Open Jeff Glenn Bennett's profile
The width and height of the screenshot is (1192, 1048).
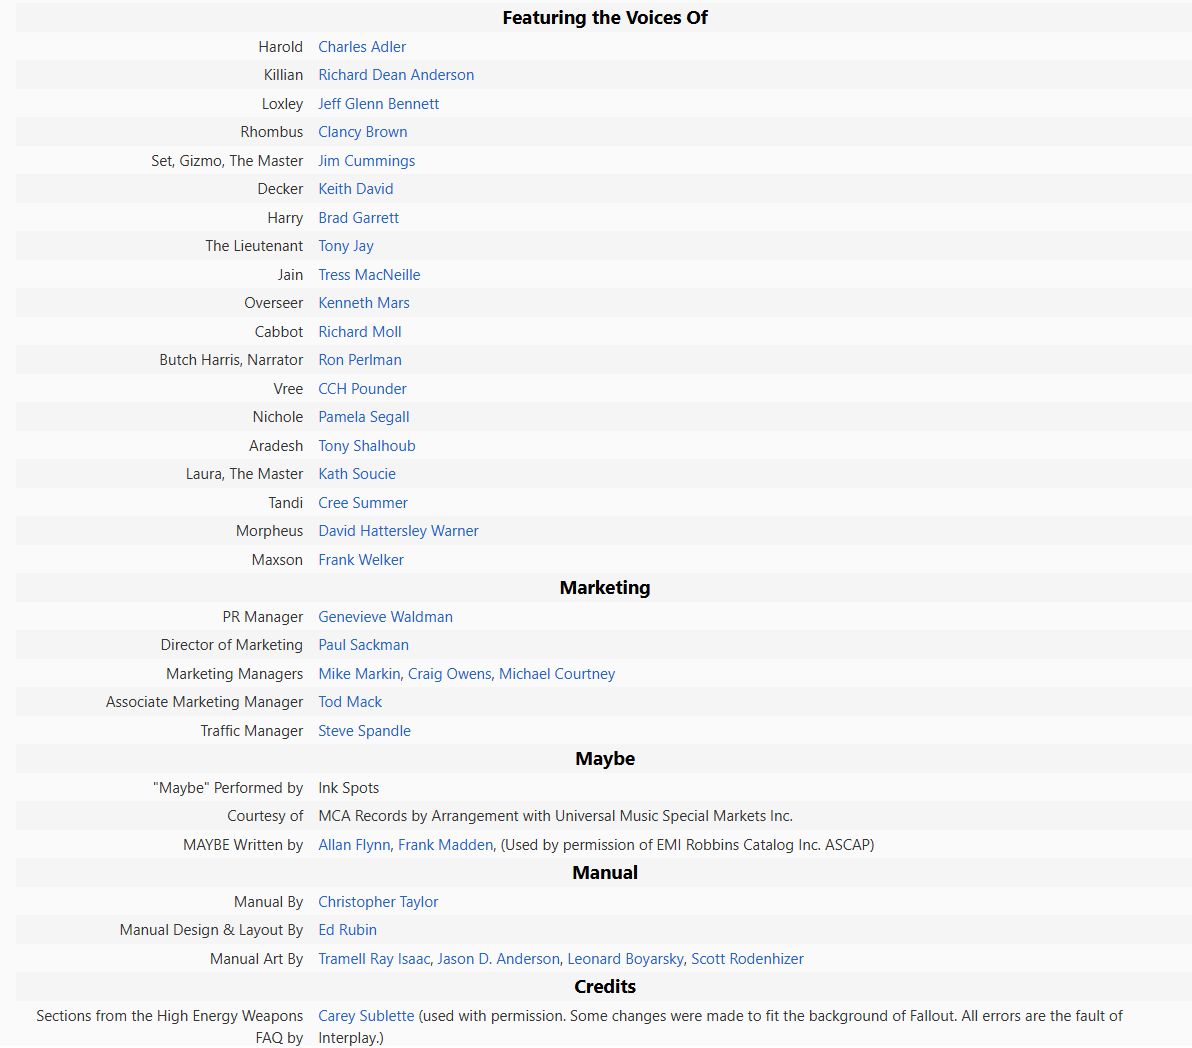(379, 104)
